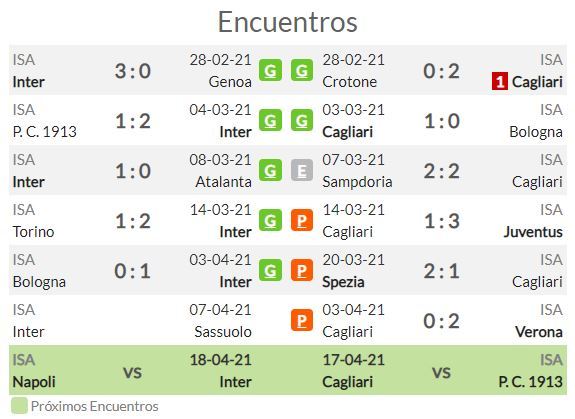Click the Próximos Encuentros green legend swatch
This screenshot has width=575, height=419.
pos(19,406)
